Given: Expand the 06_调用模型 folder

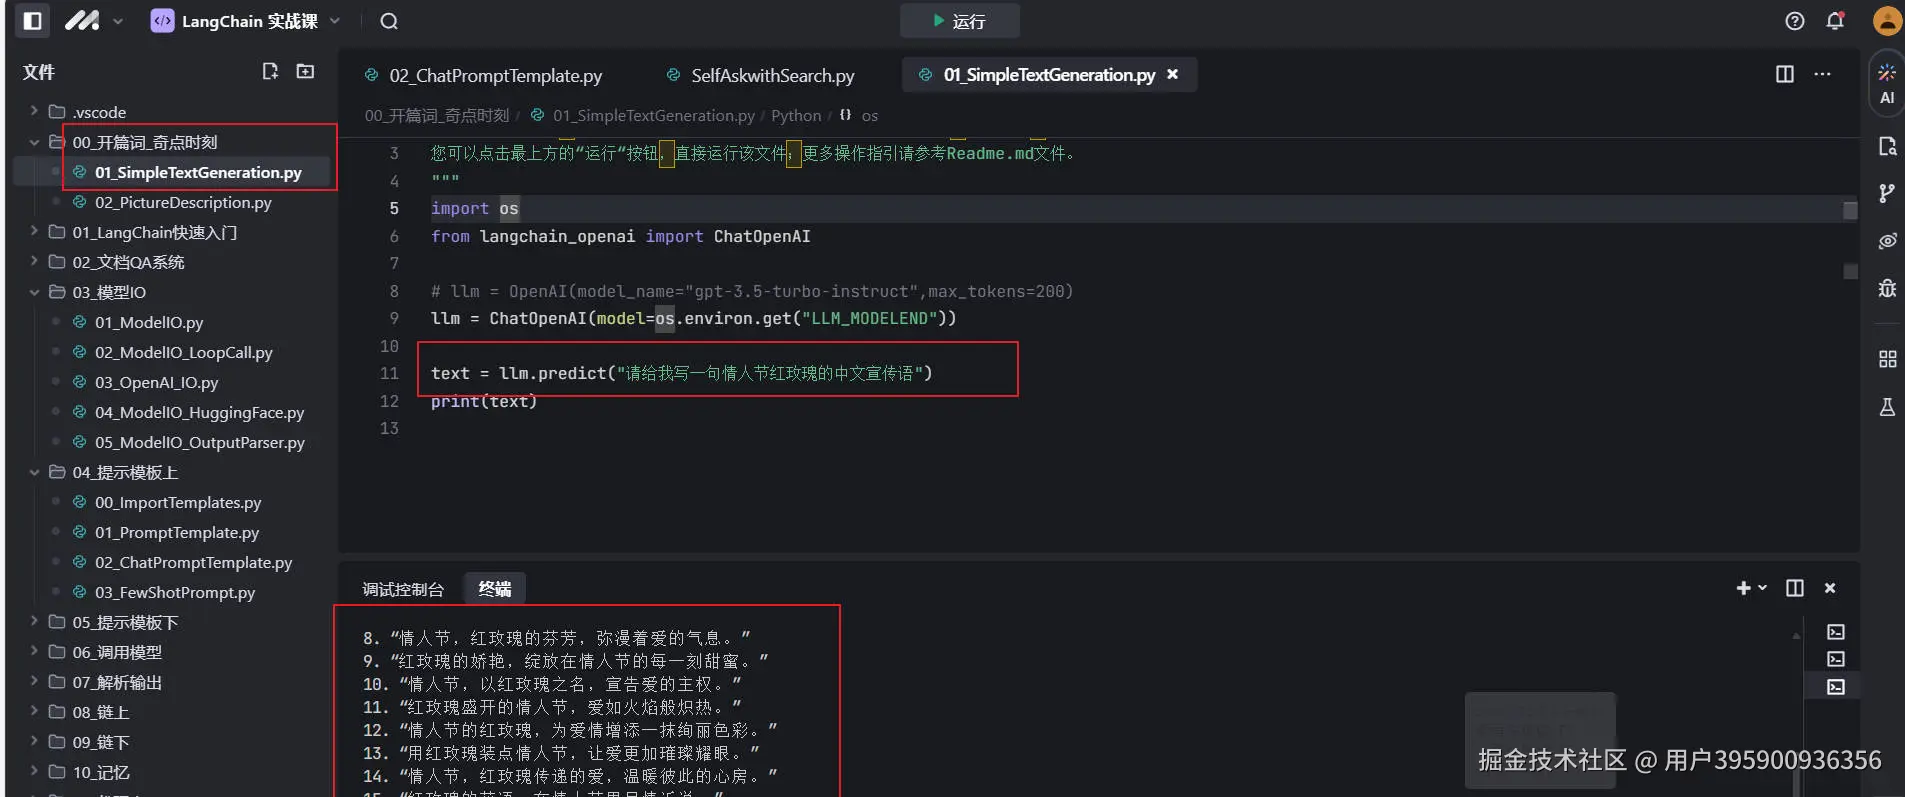Looking at the screenshot, I should pos(34,652).
